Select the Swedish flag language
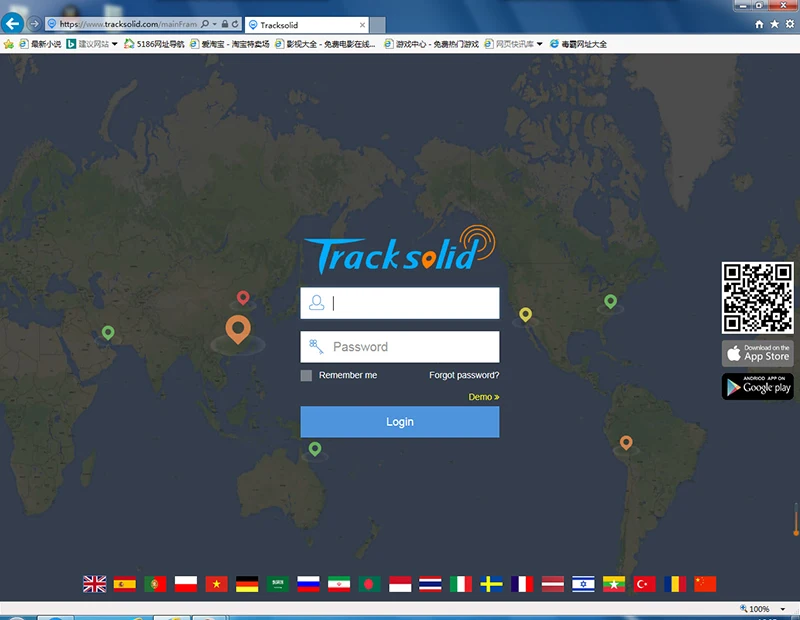Screen dimensions: 800x620 point(491,584)
